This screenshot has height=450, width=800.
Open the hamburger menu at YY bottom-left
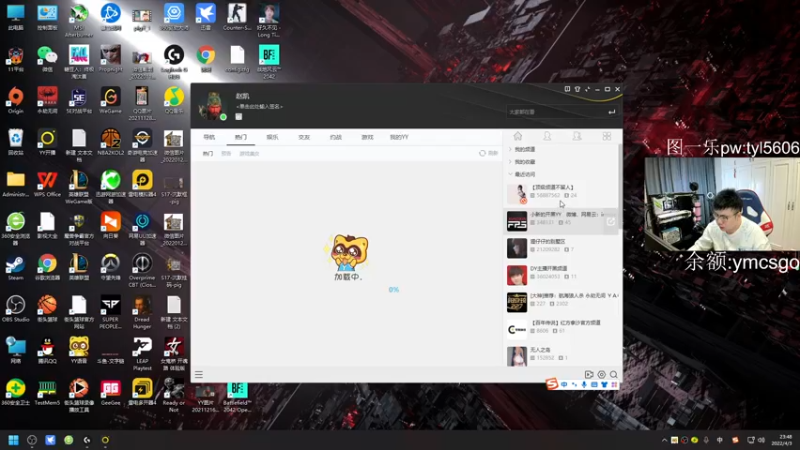click(199, 375)
